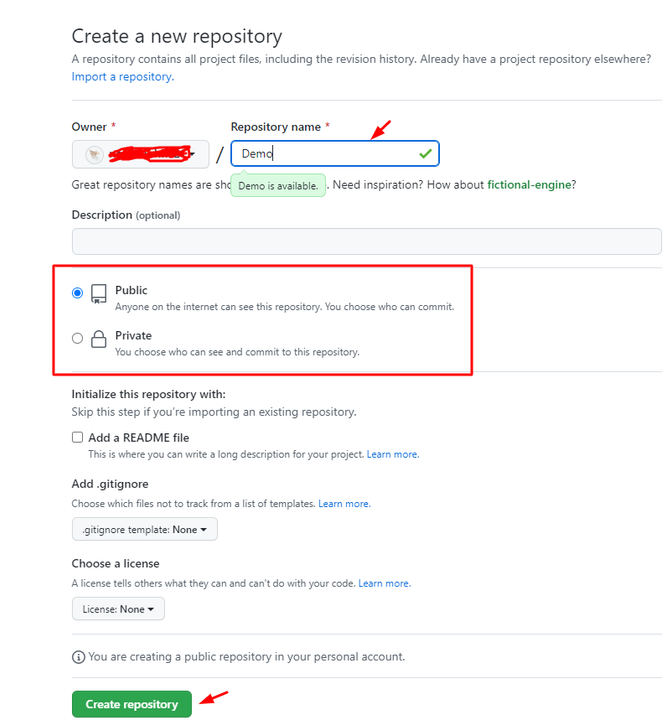Open the License: None dropdown
Screen dimensions: 672x720
pyautogui.click(x=118, y=609)
